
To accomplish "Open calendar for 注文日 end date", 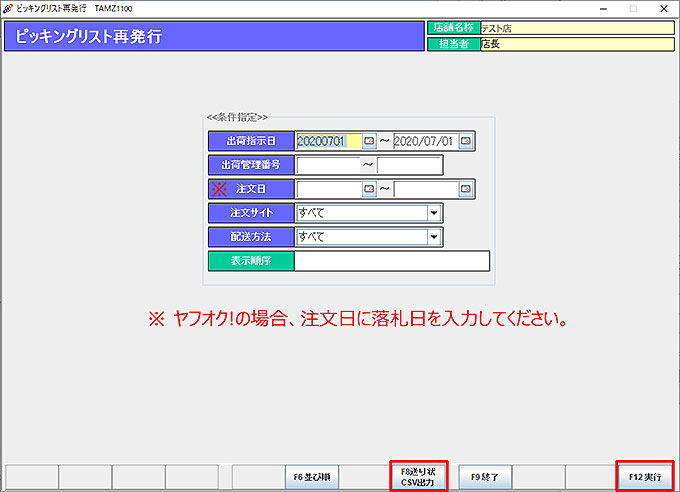I will [x=465, y=189].
